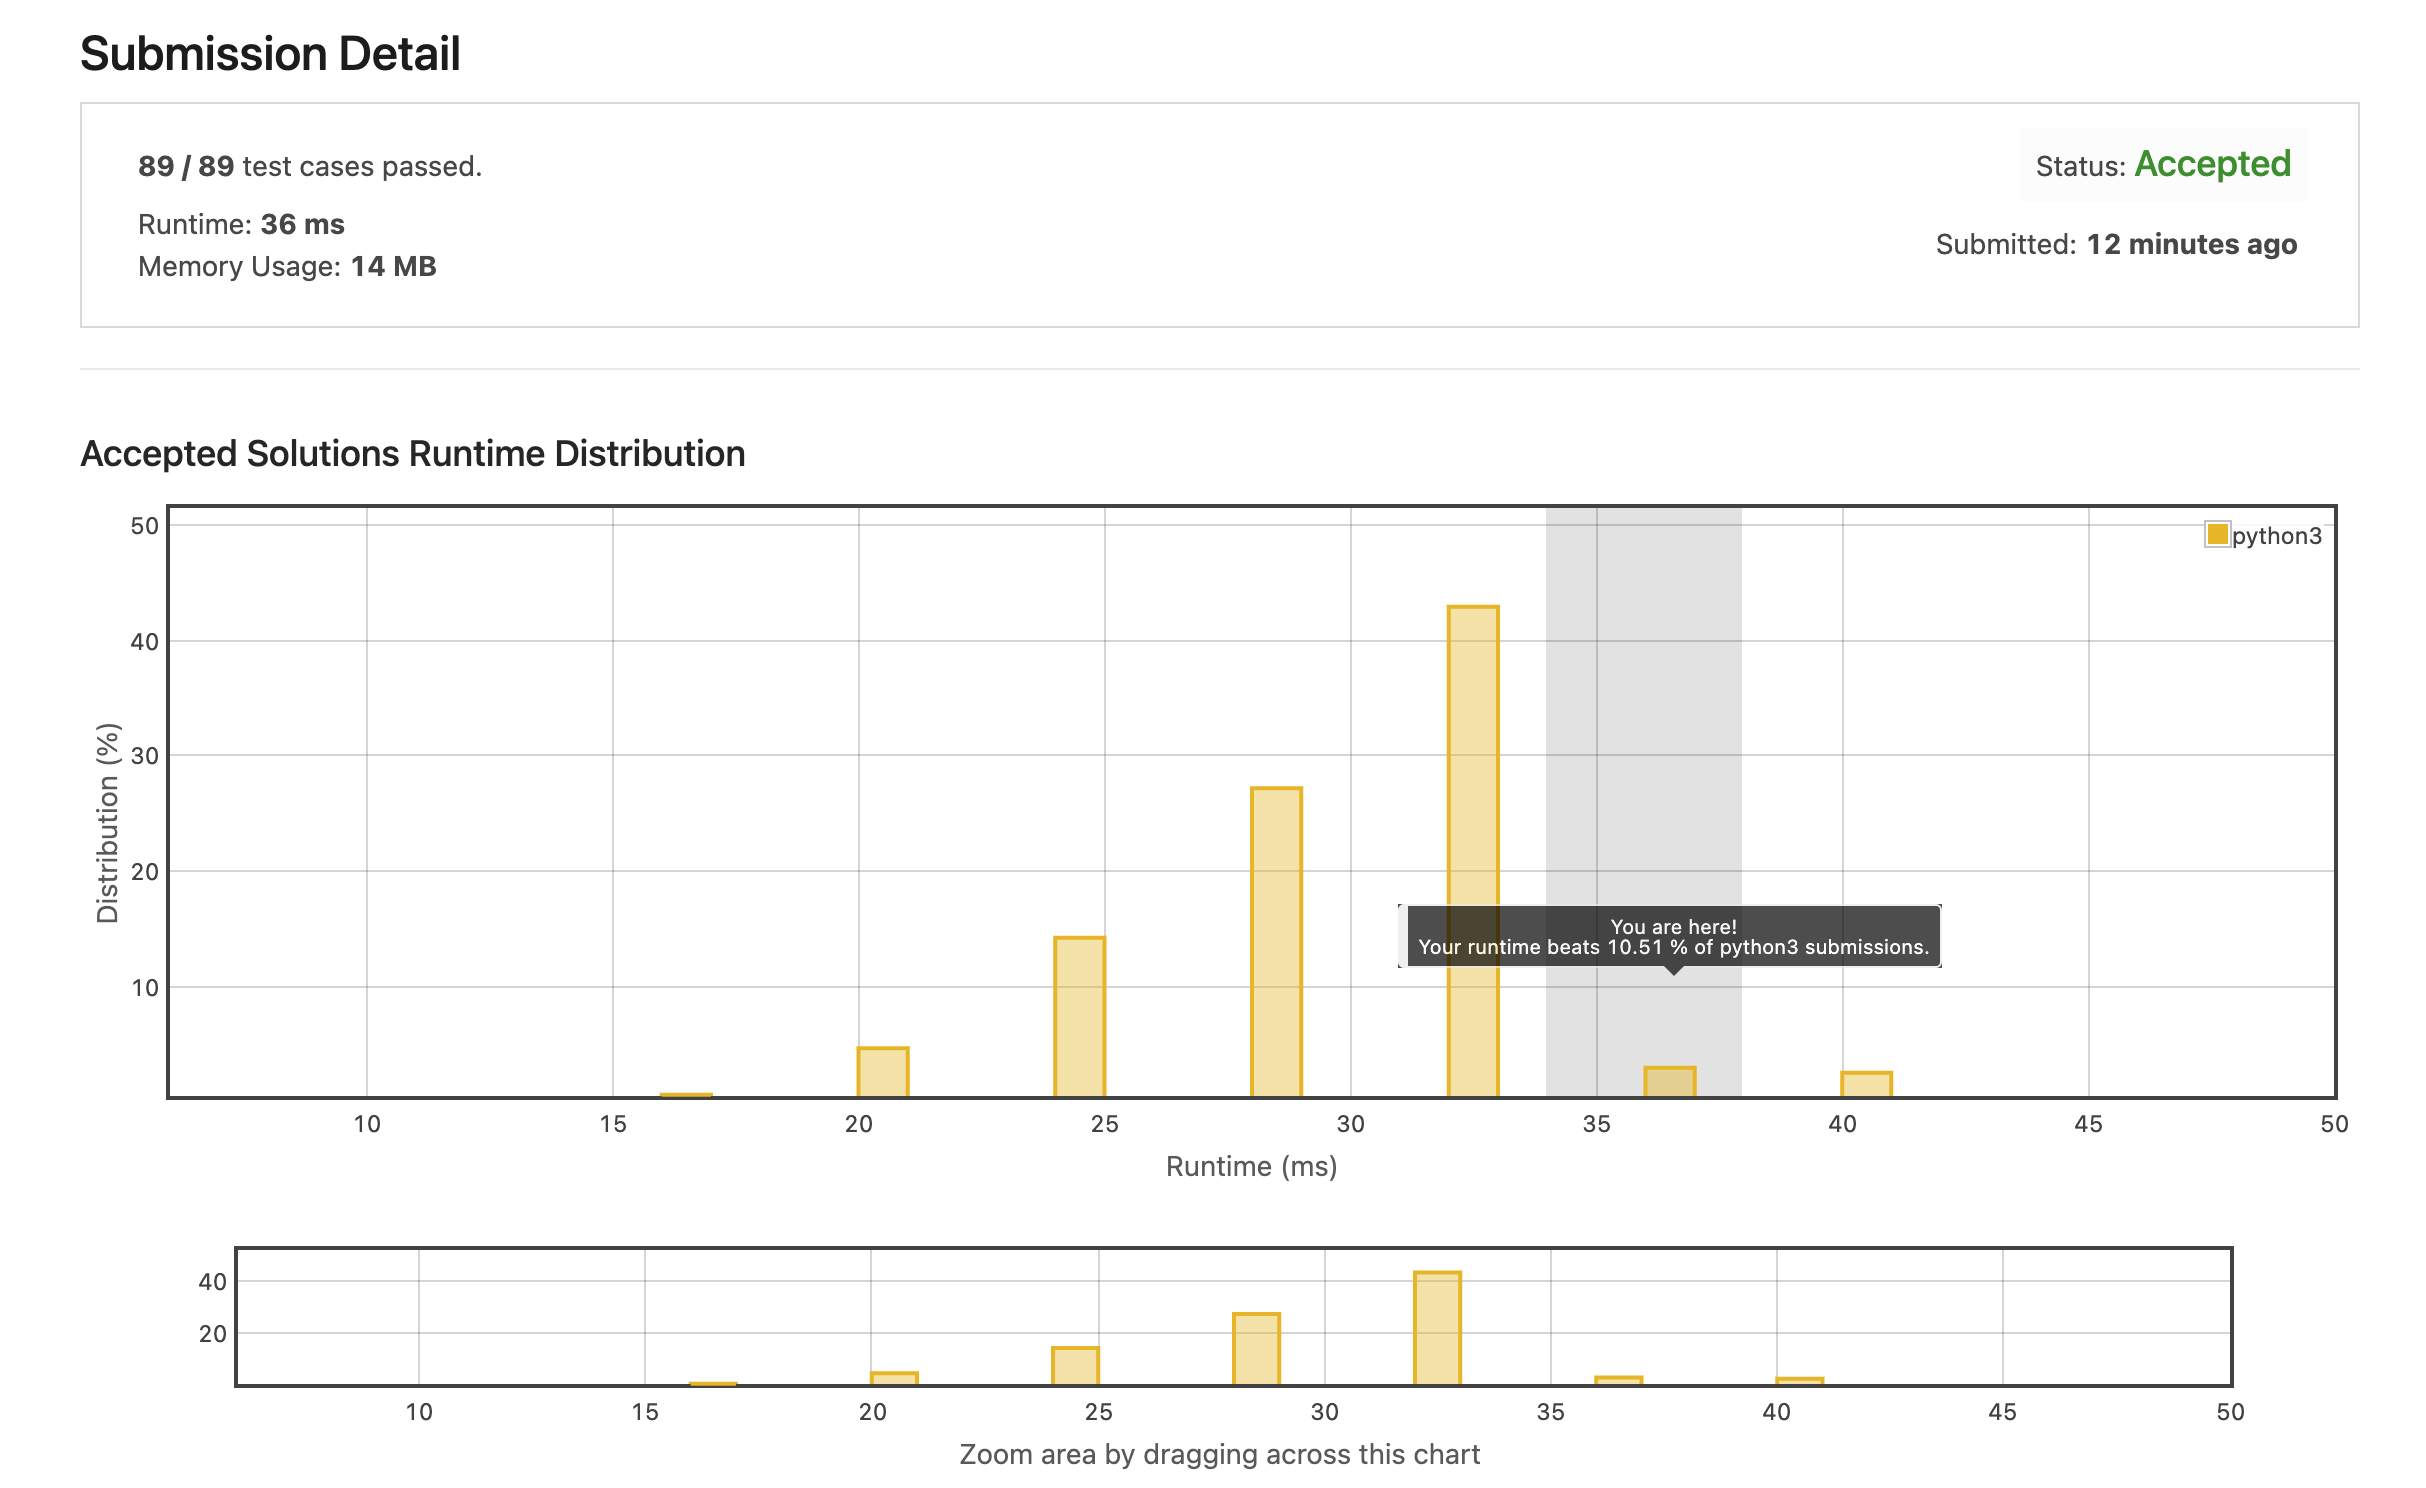Screen dimensions: 2426x1488
Task: Click the tallest bar in overview chart
Action: click(x=1437, y=1327)
